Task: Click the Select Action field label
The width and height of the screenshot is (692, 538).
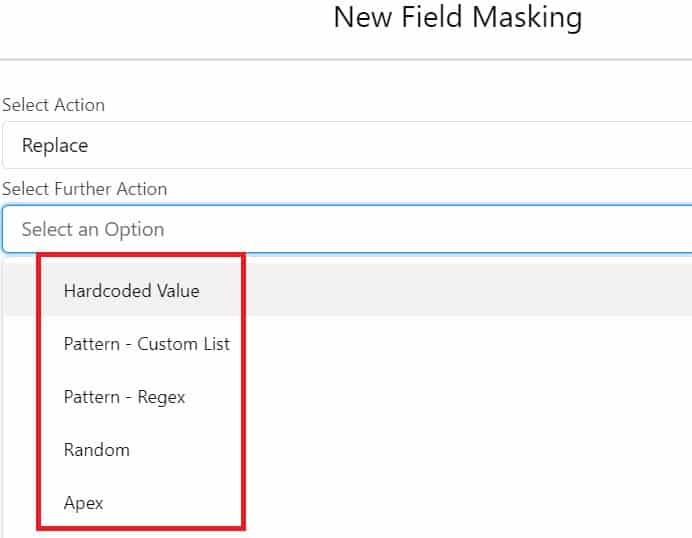Action: [x=53, y=105]
